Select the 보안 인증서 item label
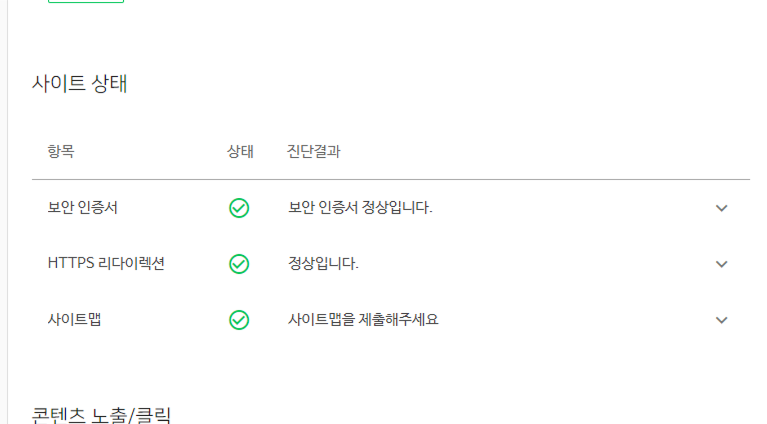Screen dimensions: 767x424 (83, 207)
